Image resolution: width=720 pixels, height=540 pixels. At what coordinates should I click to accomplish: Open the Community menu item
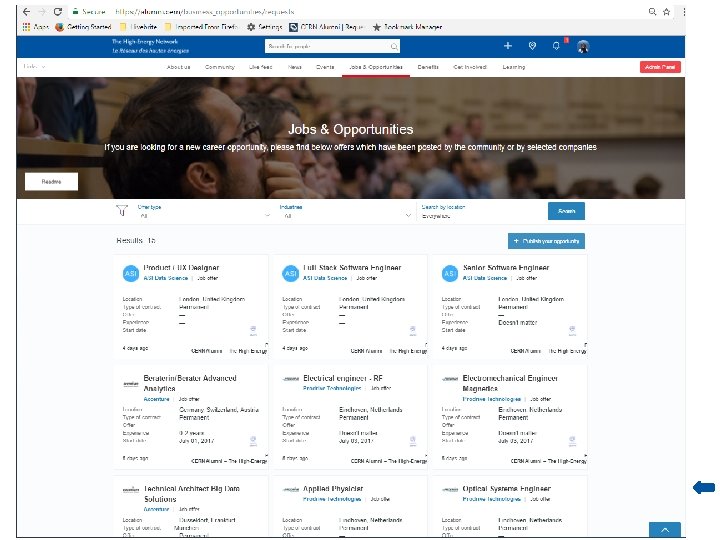(219, 67)
